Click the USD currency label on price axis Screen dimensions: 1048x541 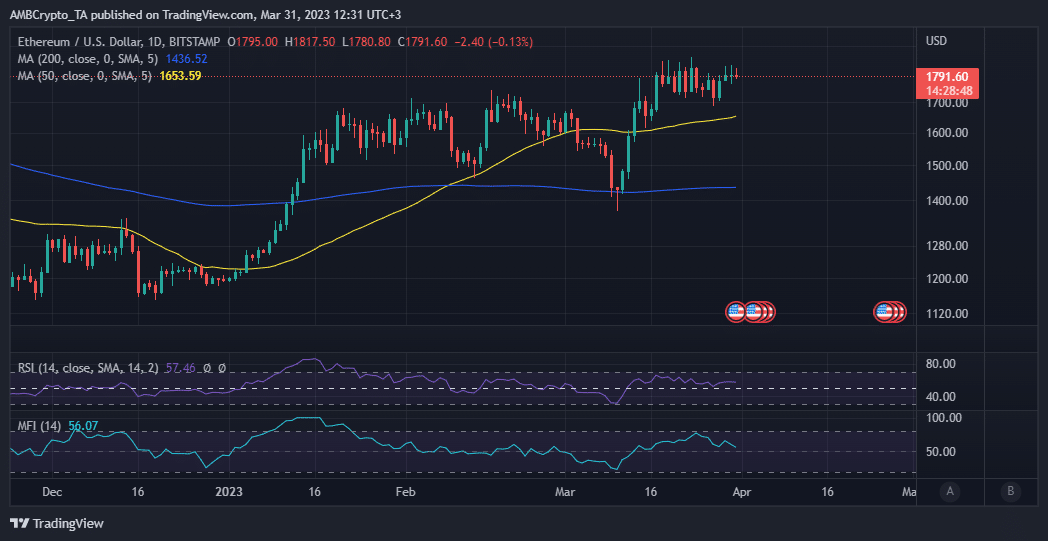coord(937,41)
